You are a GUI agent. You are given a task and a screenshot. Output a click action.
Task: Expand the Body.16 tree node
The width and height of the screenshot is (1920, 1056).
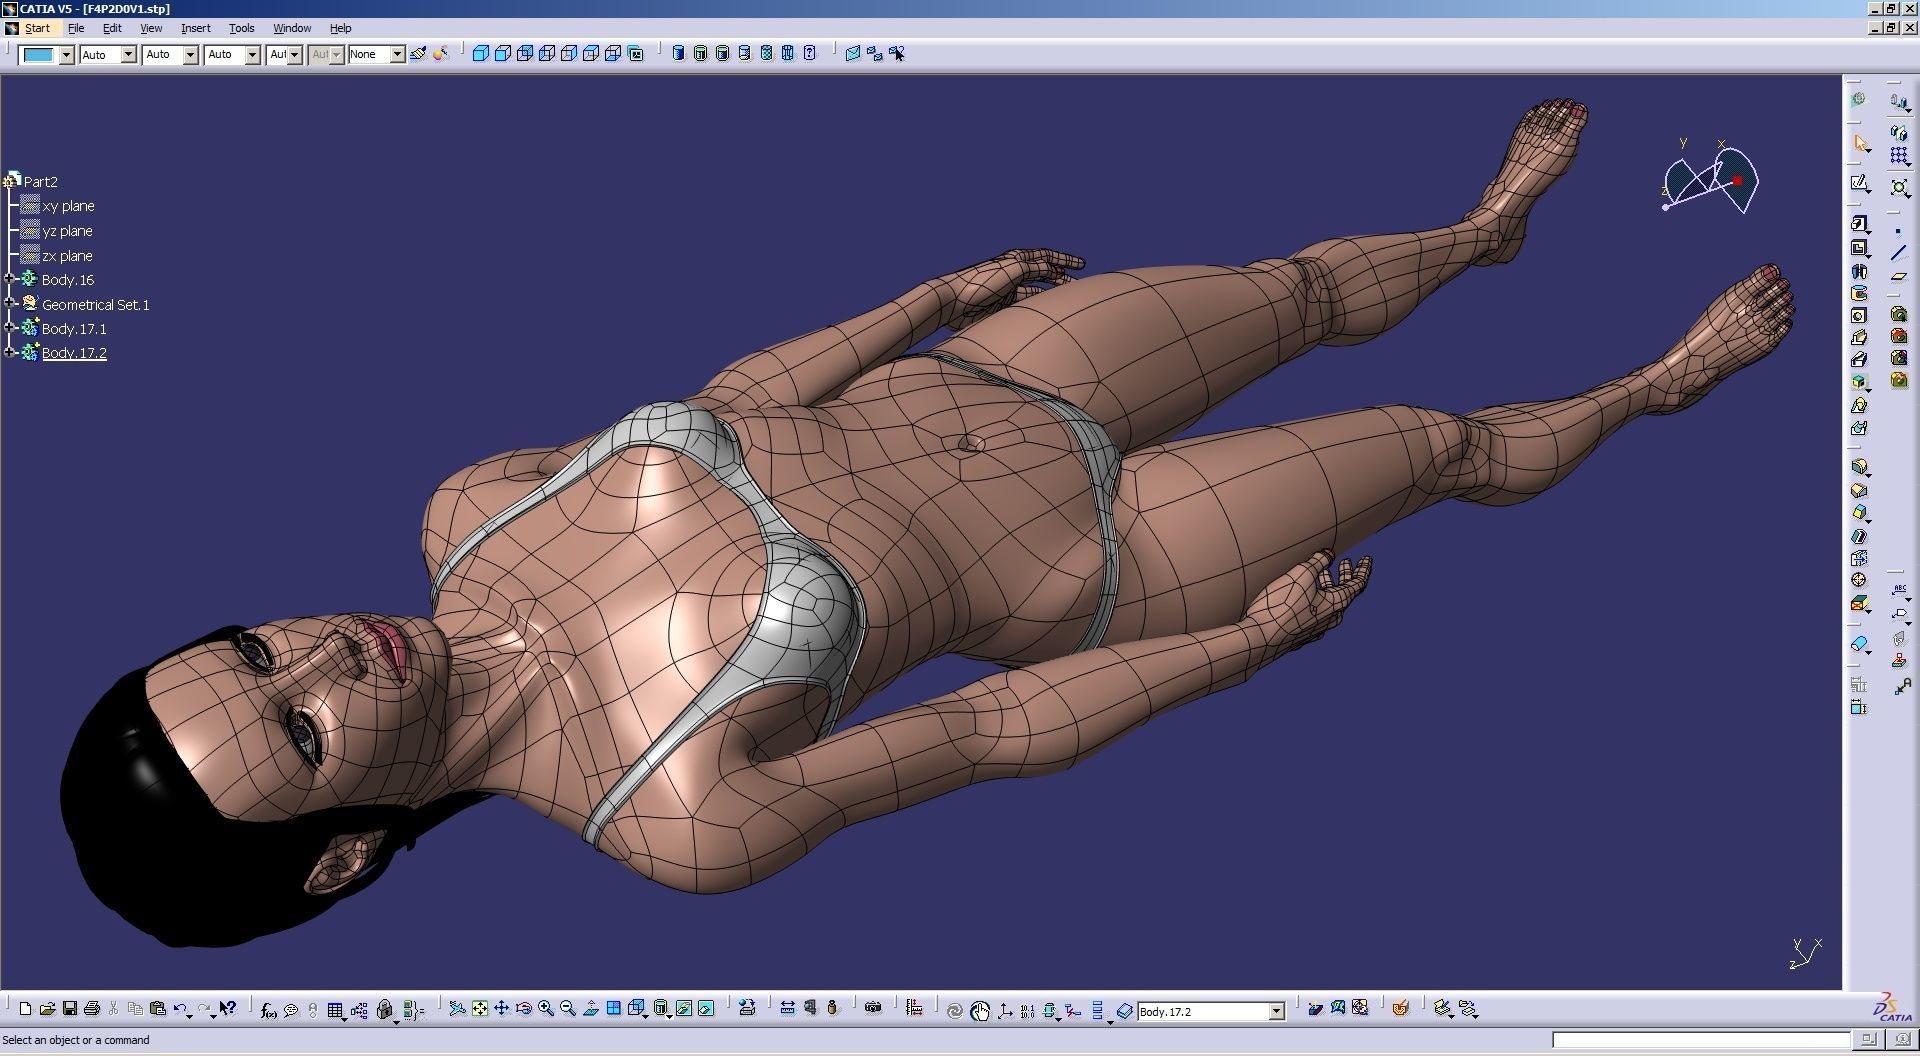[x=10, y=279]
